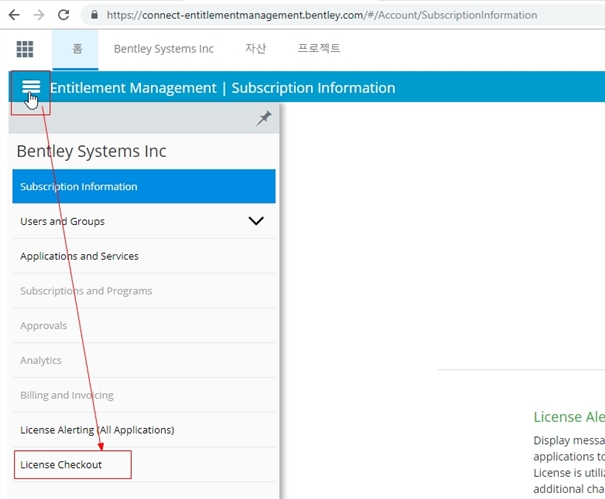Screen dimensions: 605x499
Task: Go to Billing and Invoicing
Action: [x=66, y=395]
